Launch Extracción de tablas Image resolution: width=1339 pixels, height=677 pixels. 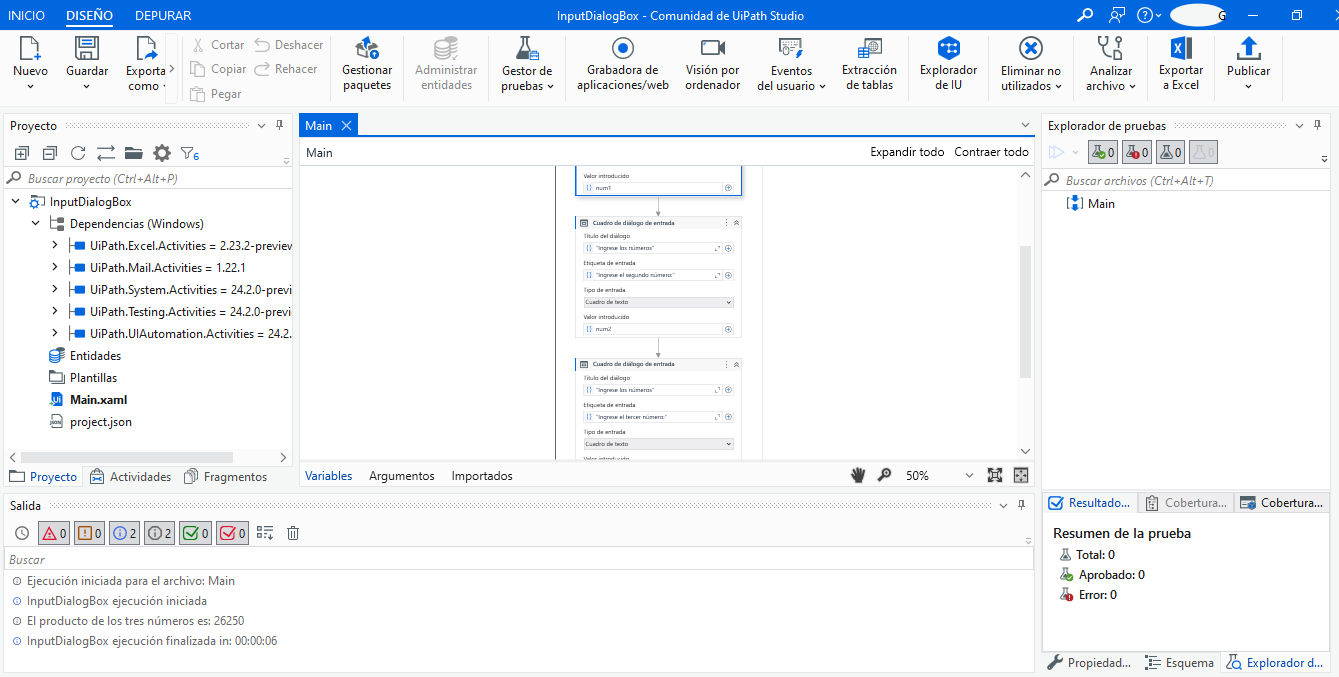(x=869, y=64)
